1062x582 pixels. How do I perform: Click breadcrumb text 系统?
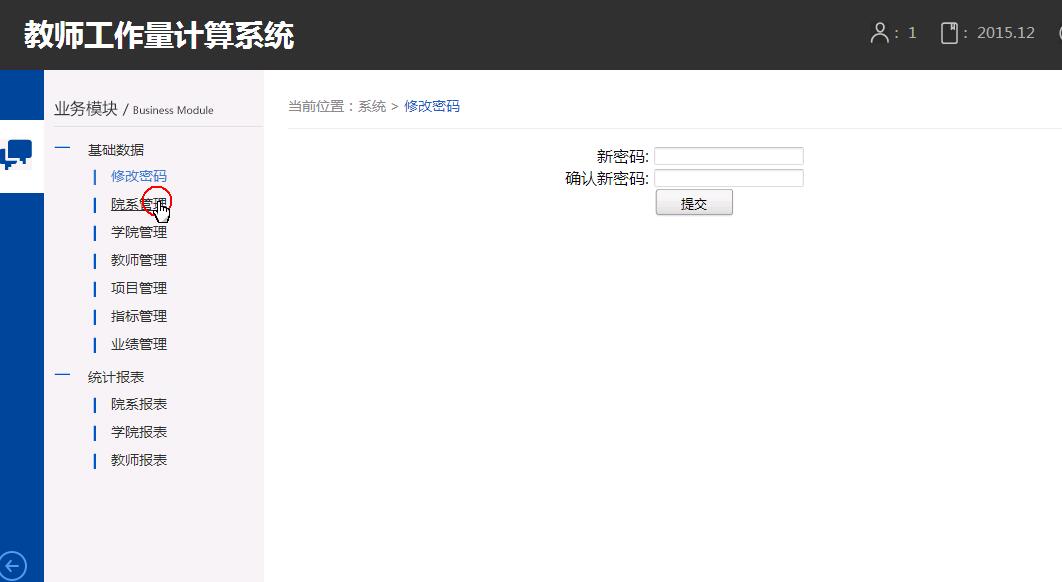(372, 106)
